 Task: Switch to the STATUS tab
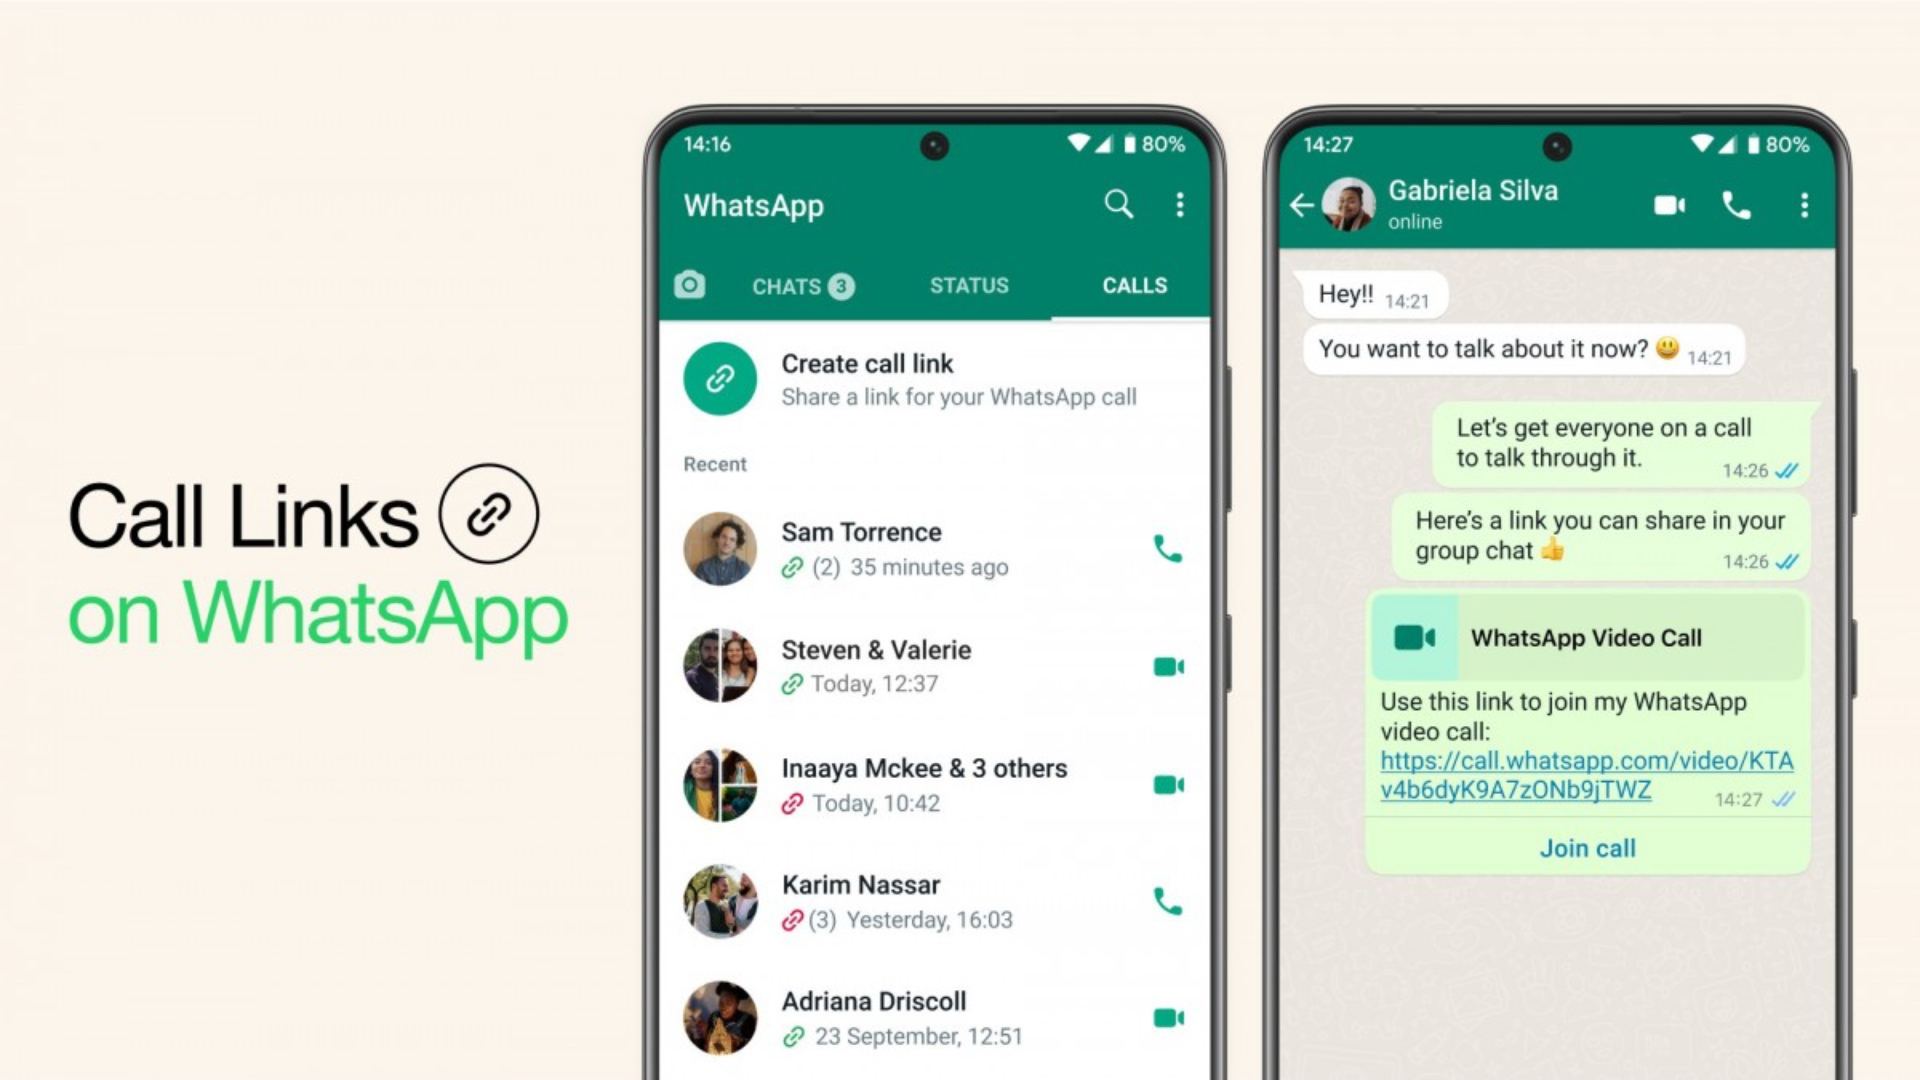[x=971, y=284]
